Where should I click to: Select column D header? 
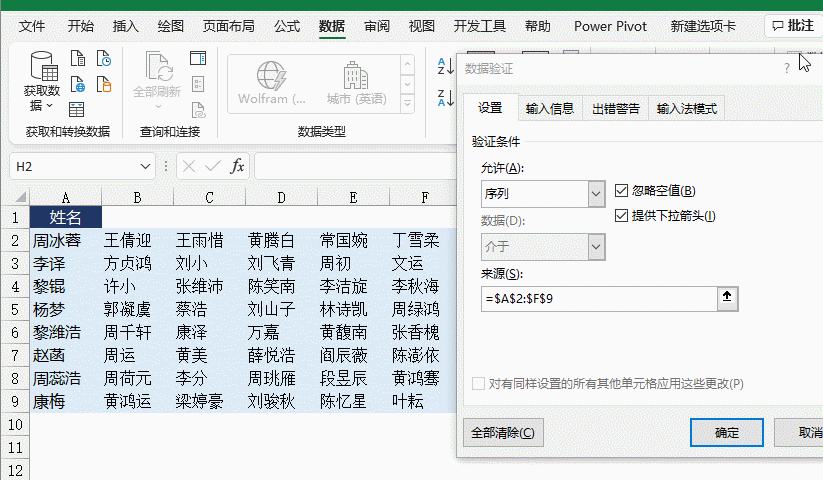click(281, 197)
